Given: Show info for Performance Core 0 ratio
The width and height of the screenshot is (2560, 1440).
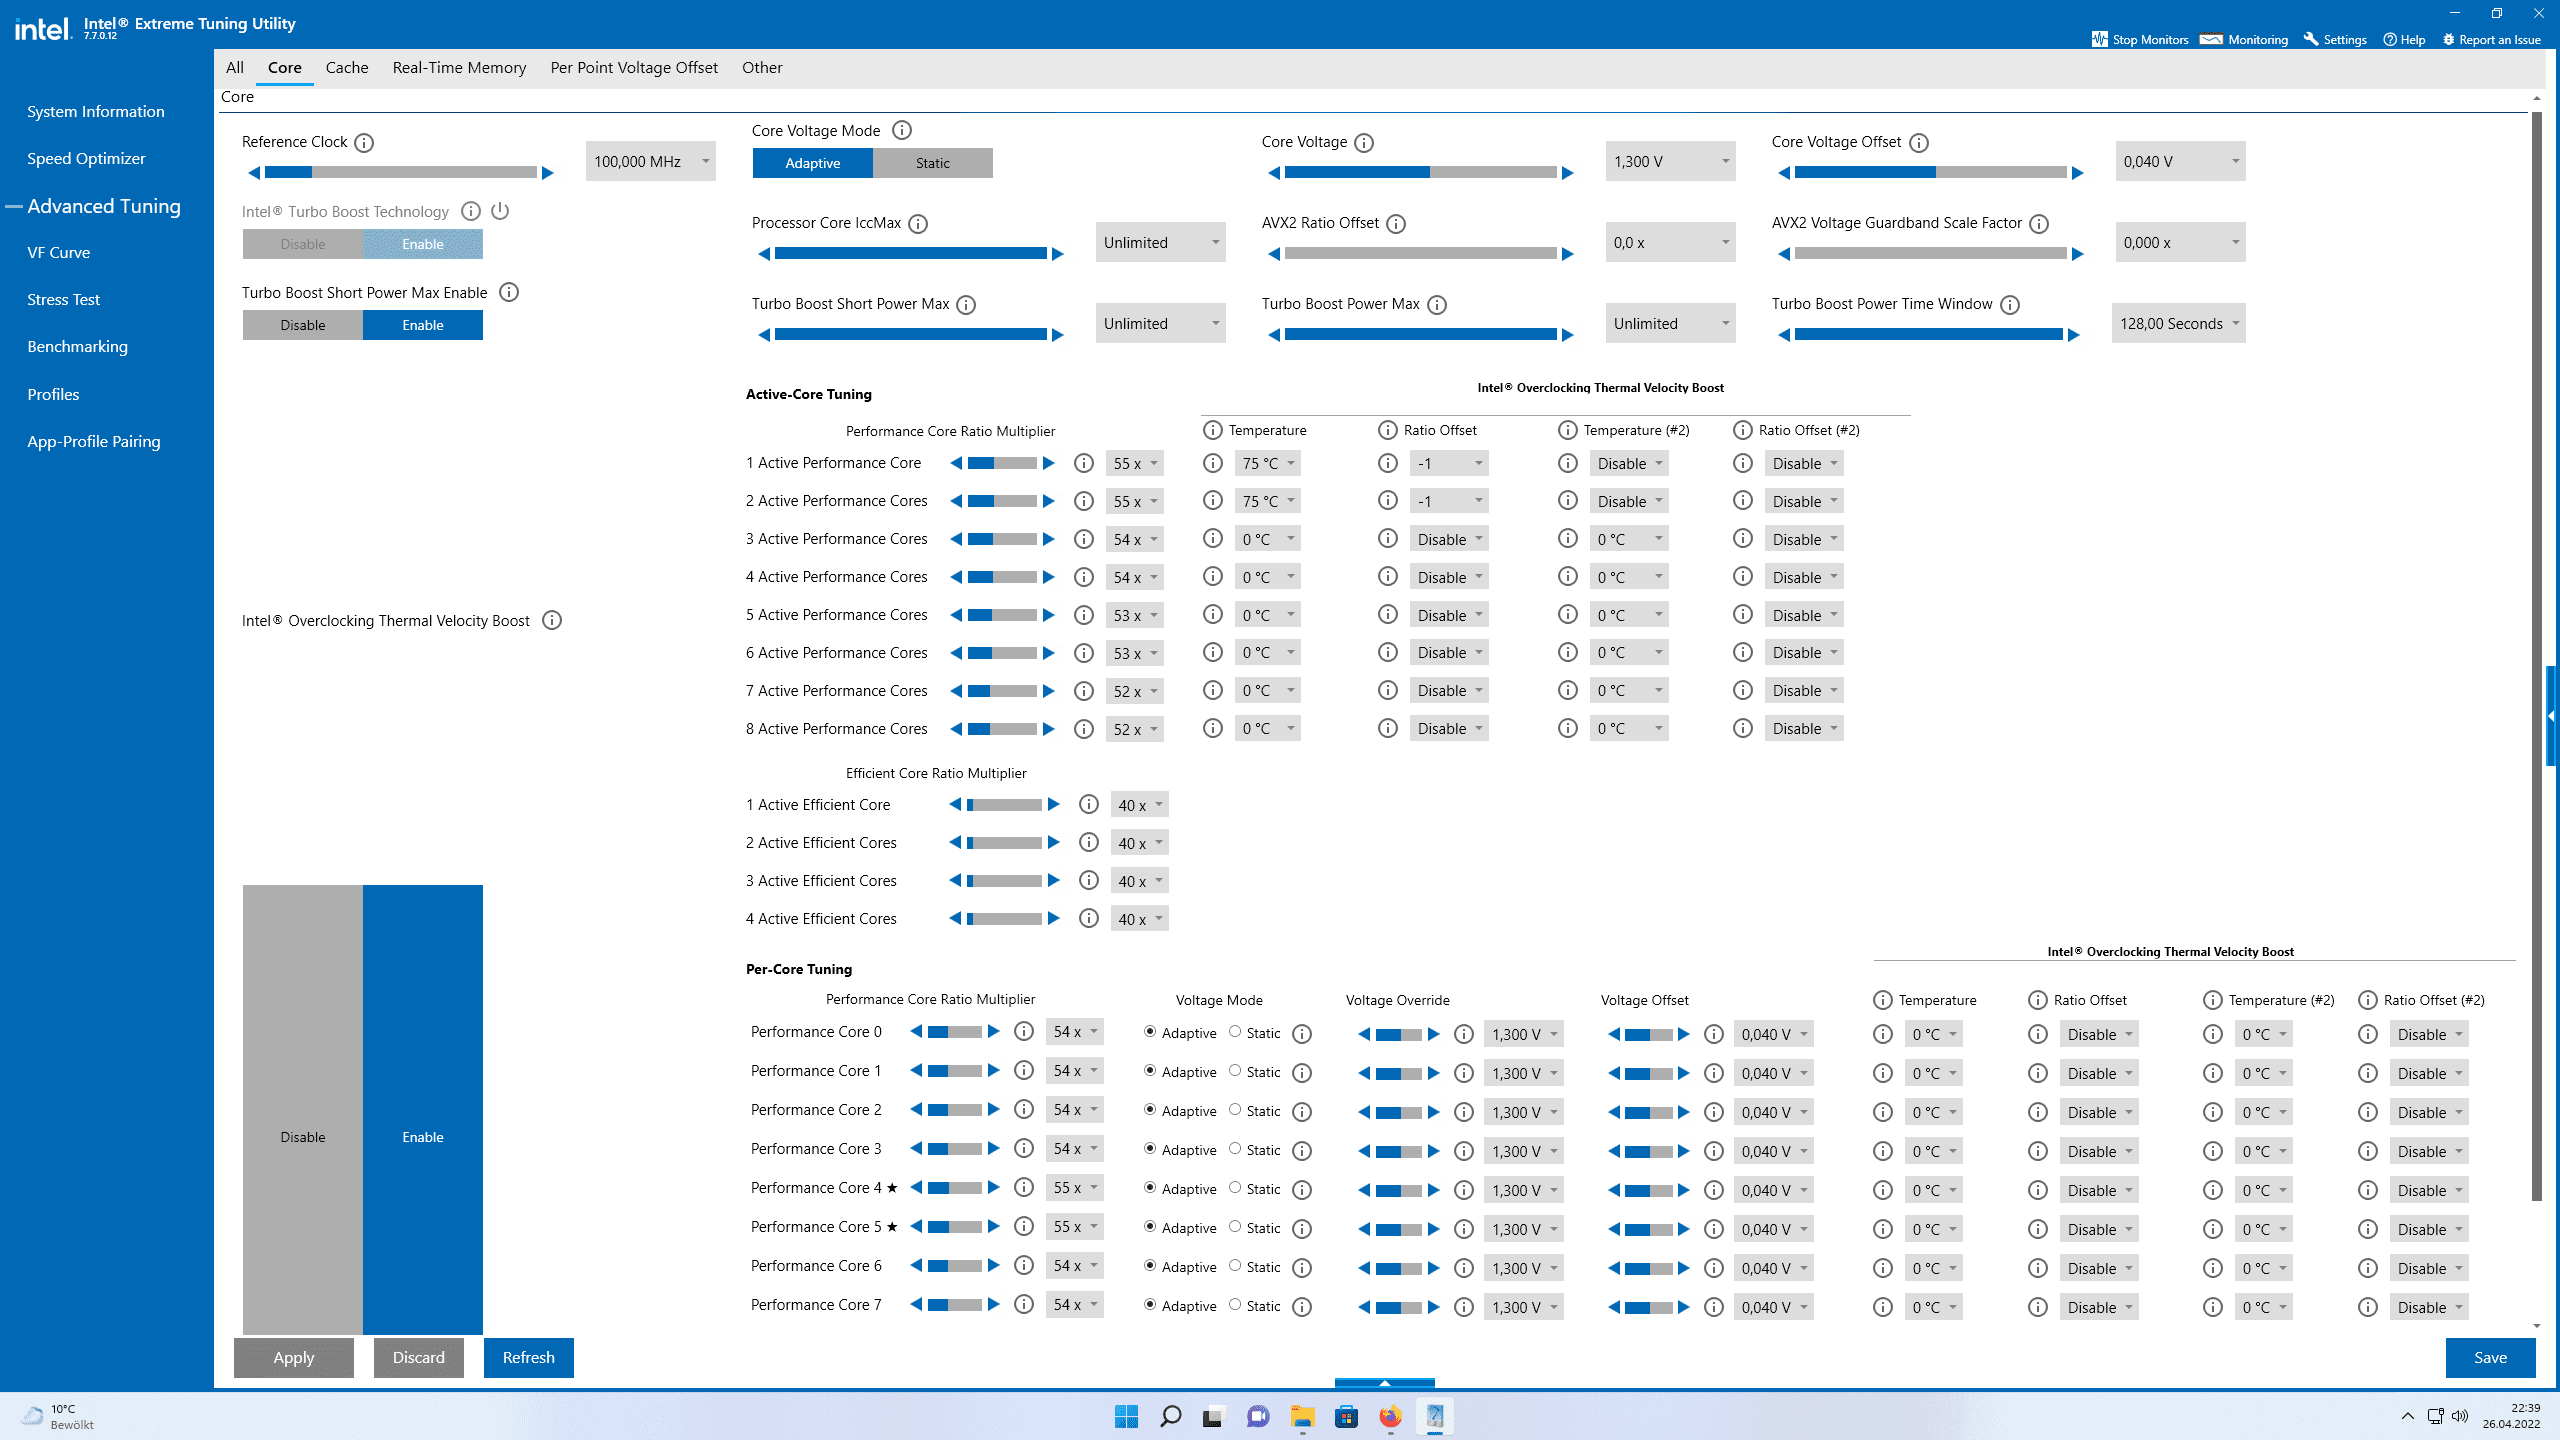Looking at the screenshot, I should click(x=1024, y=1031).
